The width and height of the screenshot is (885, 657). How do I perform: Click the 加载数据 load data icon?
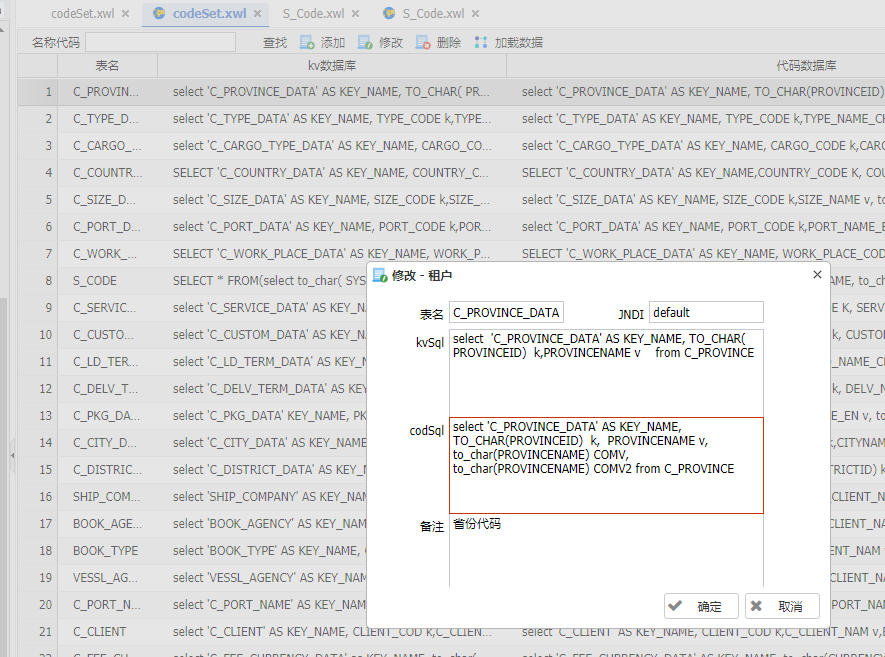[481, 42]
